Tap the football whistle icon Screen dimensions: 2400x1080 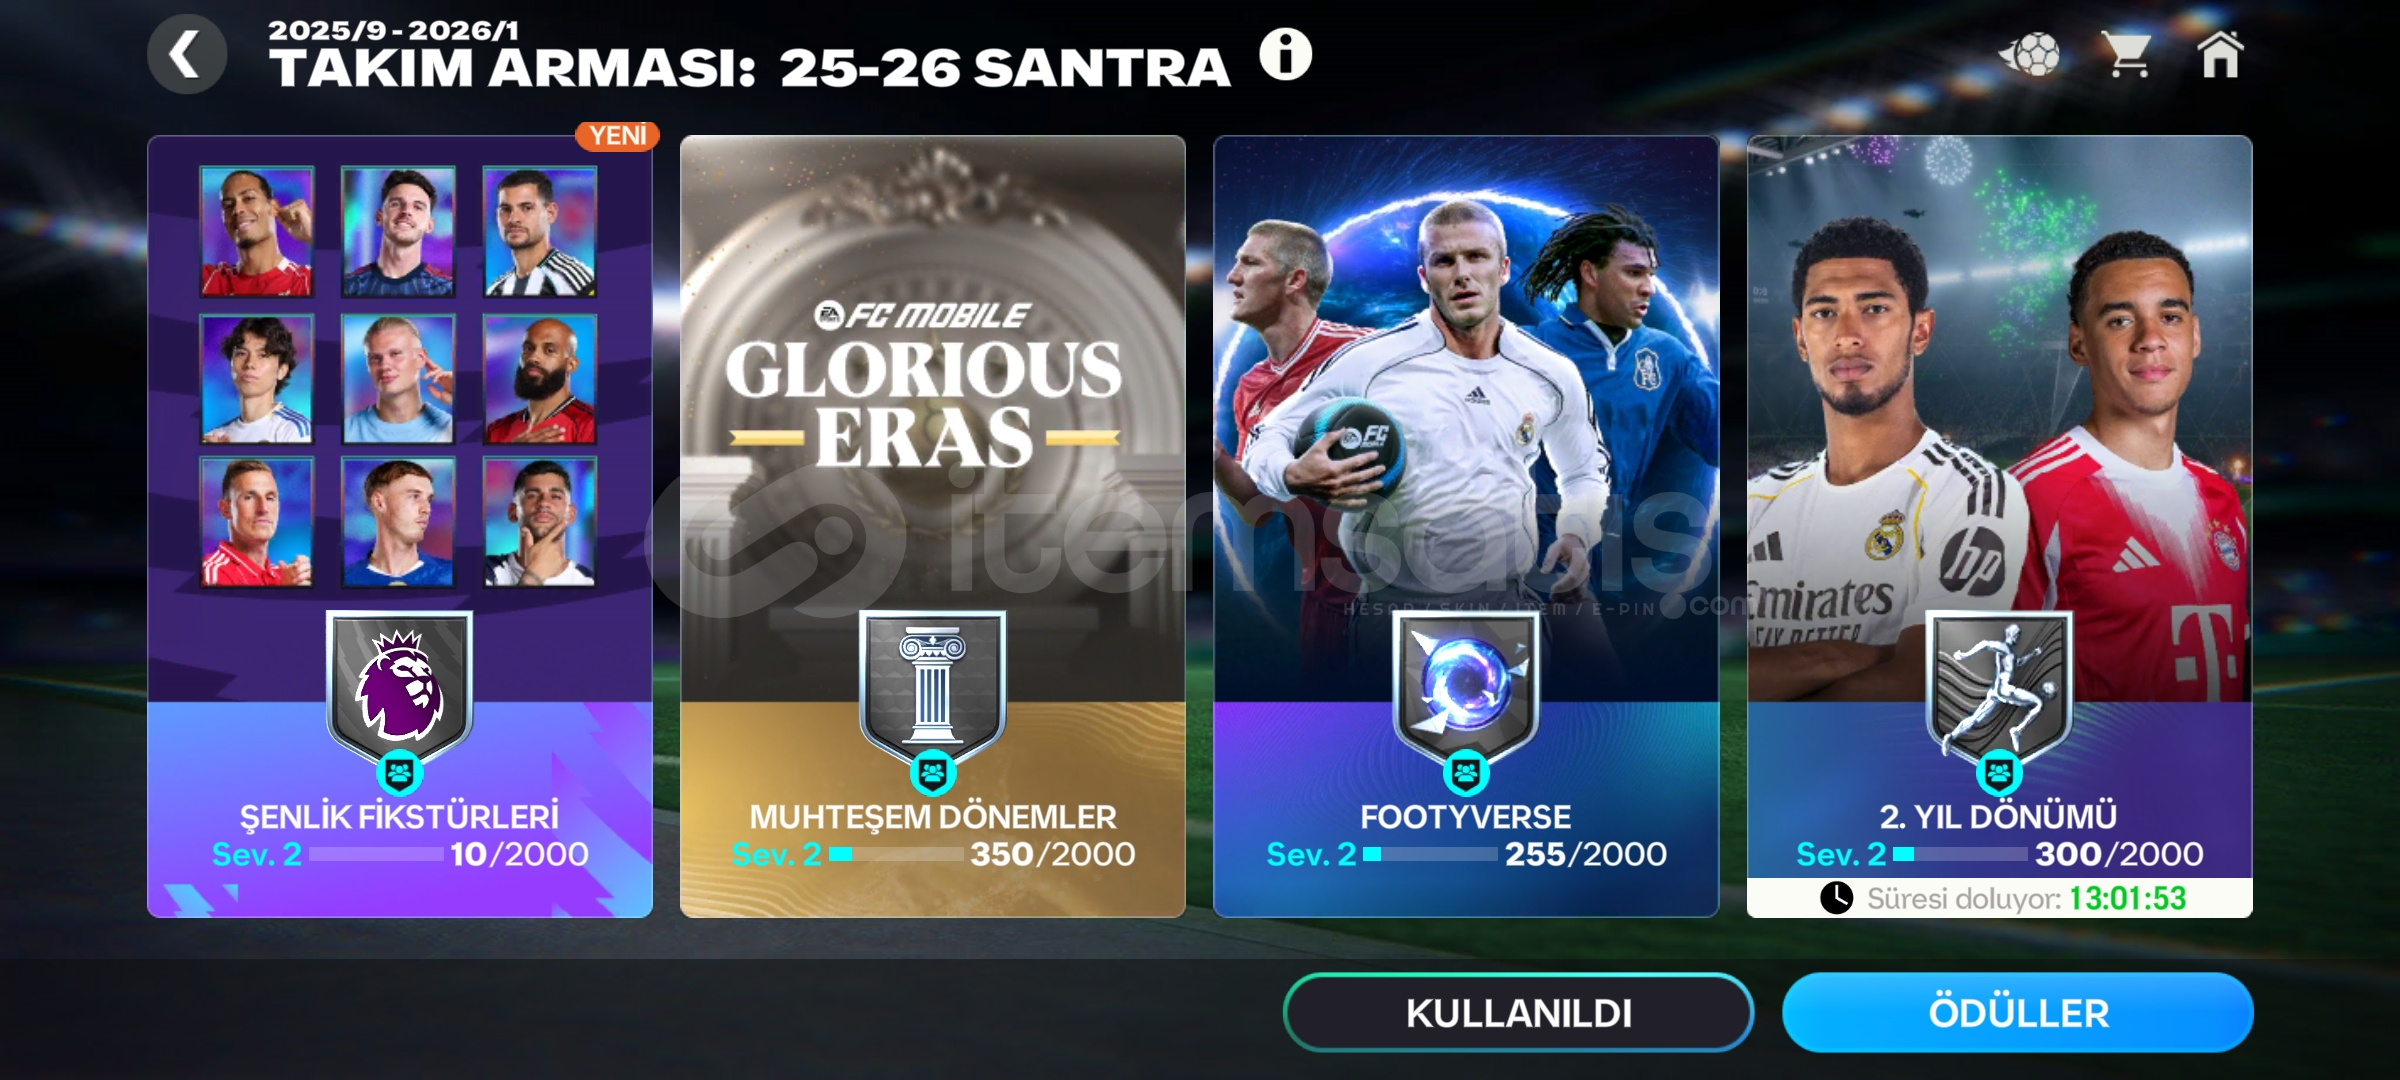(2030, 54)
